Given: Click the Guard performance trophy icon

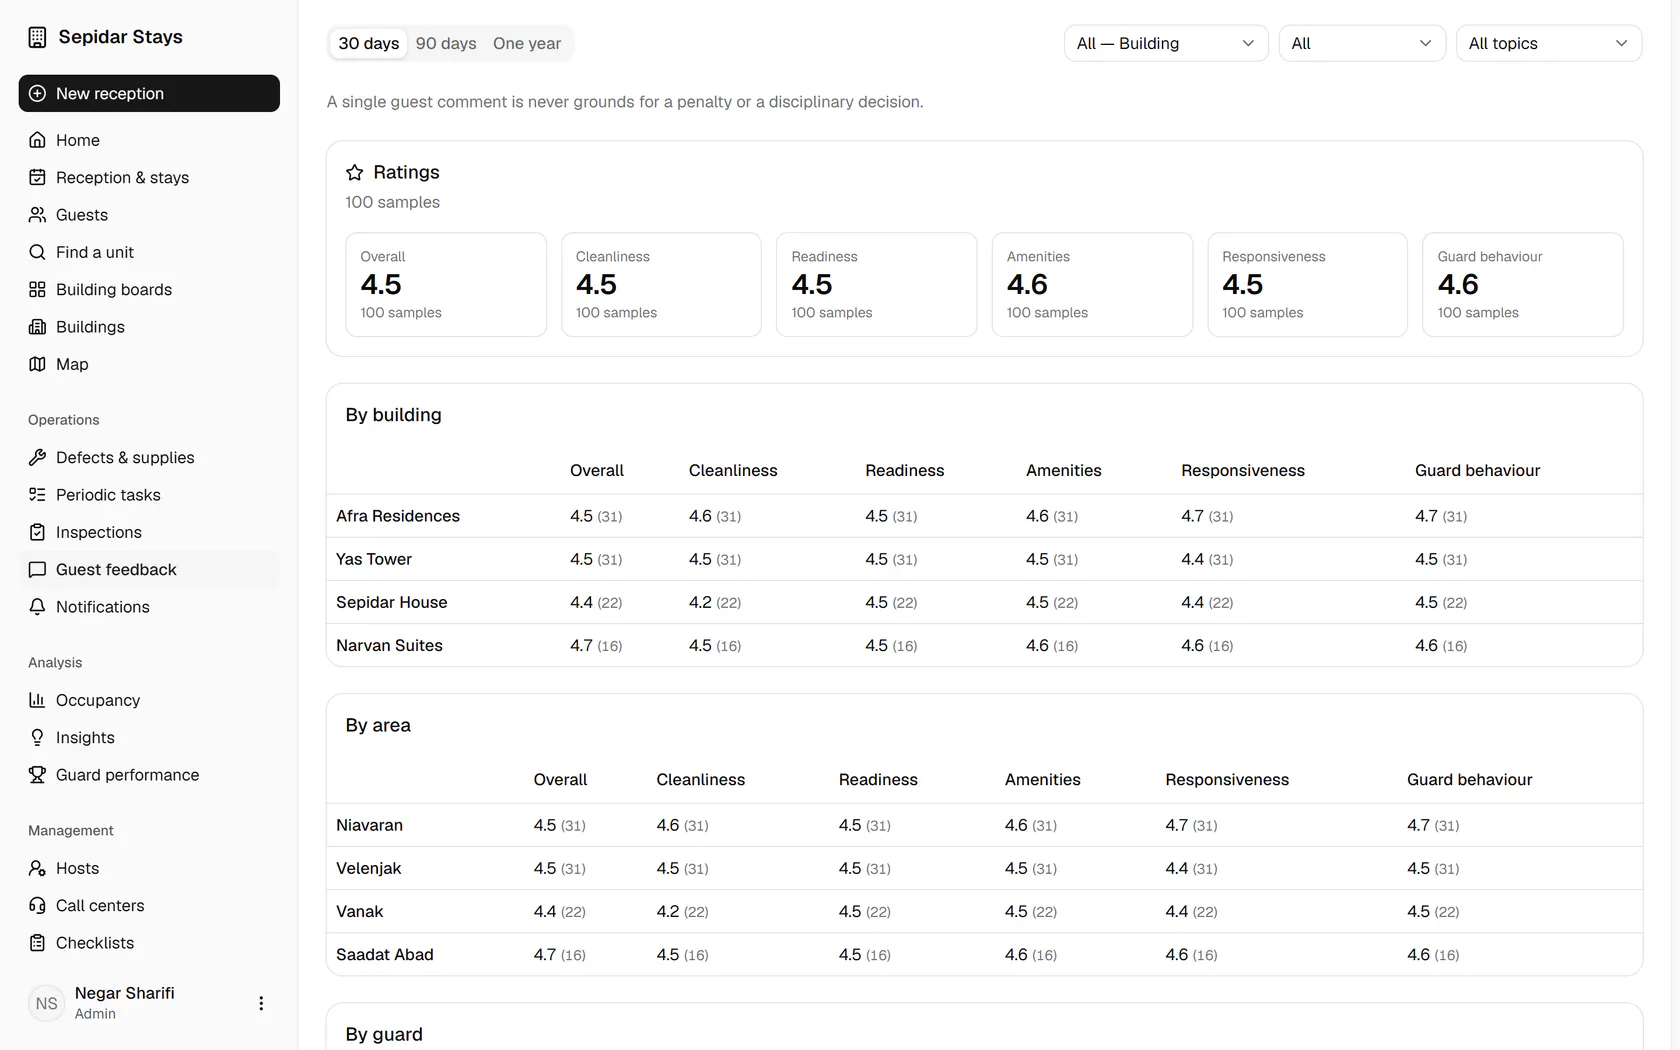Looking at the screenshot, I should pos(37,775).
